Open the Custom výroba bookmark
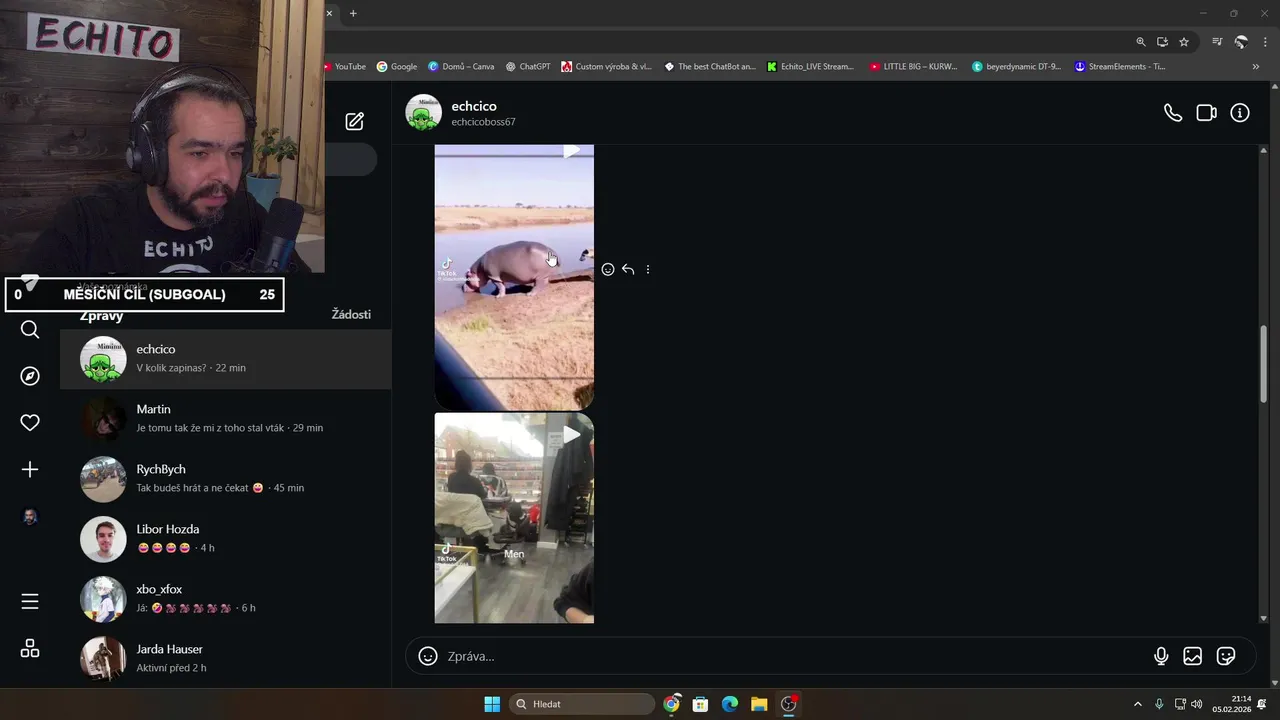The width and height of the screenshot is (1280, 720). click(607, 67)
